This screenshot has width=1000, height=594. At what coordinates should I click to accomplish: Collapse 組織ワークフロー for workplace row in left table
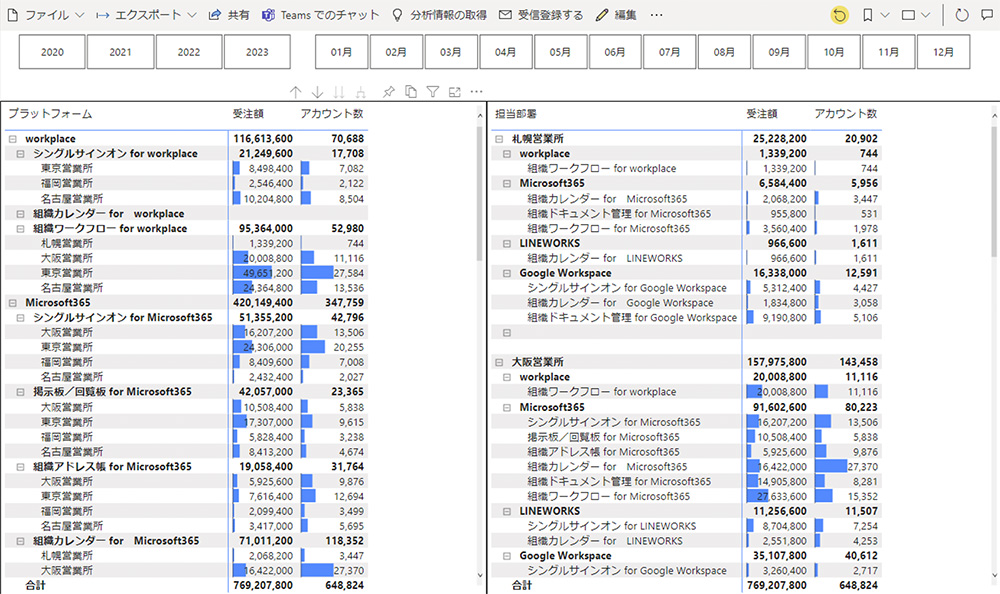pos(20,228)
